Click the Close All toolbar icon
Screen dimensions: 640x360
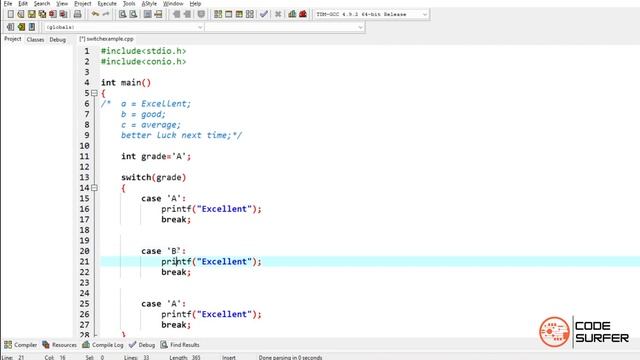coord(63,14)
